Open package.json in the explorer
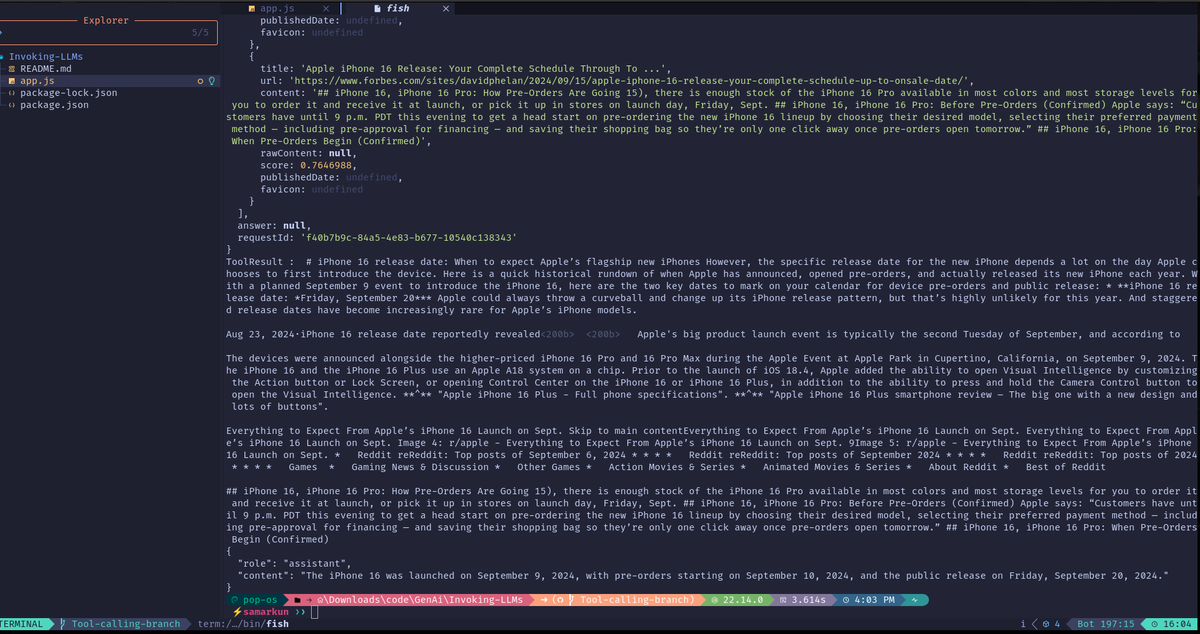The width and height of the screenshot is (1200, 634). coord(54,105)
